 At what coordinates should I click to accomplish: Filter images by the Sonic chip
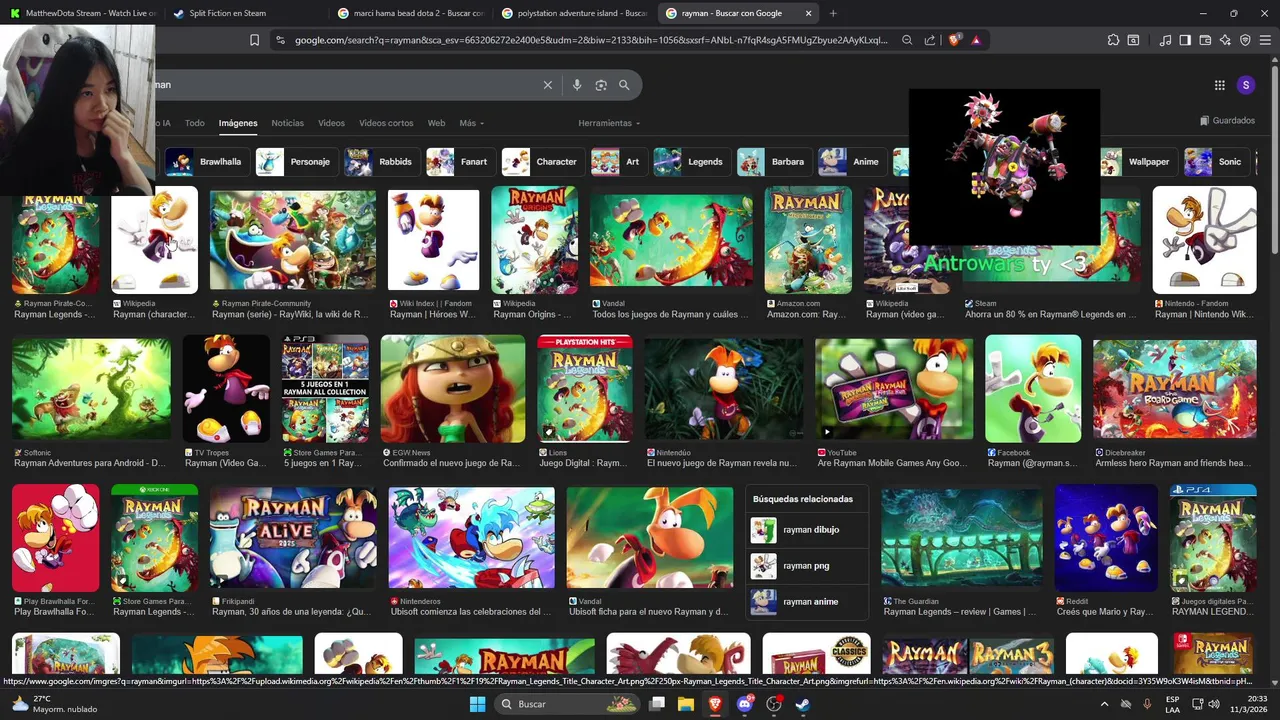1217,162
